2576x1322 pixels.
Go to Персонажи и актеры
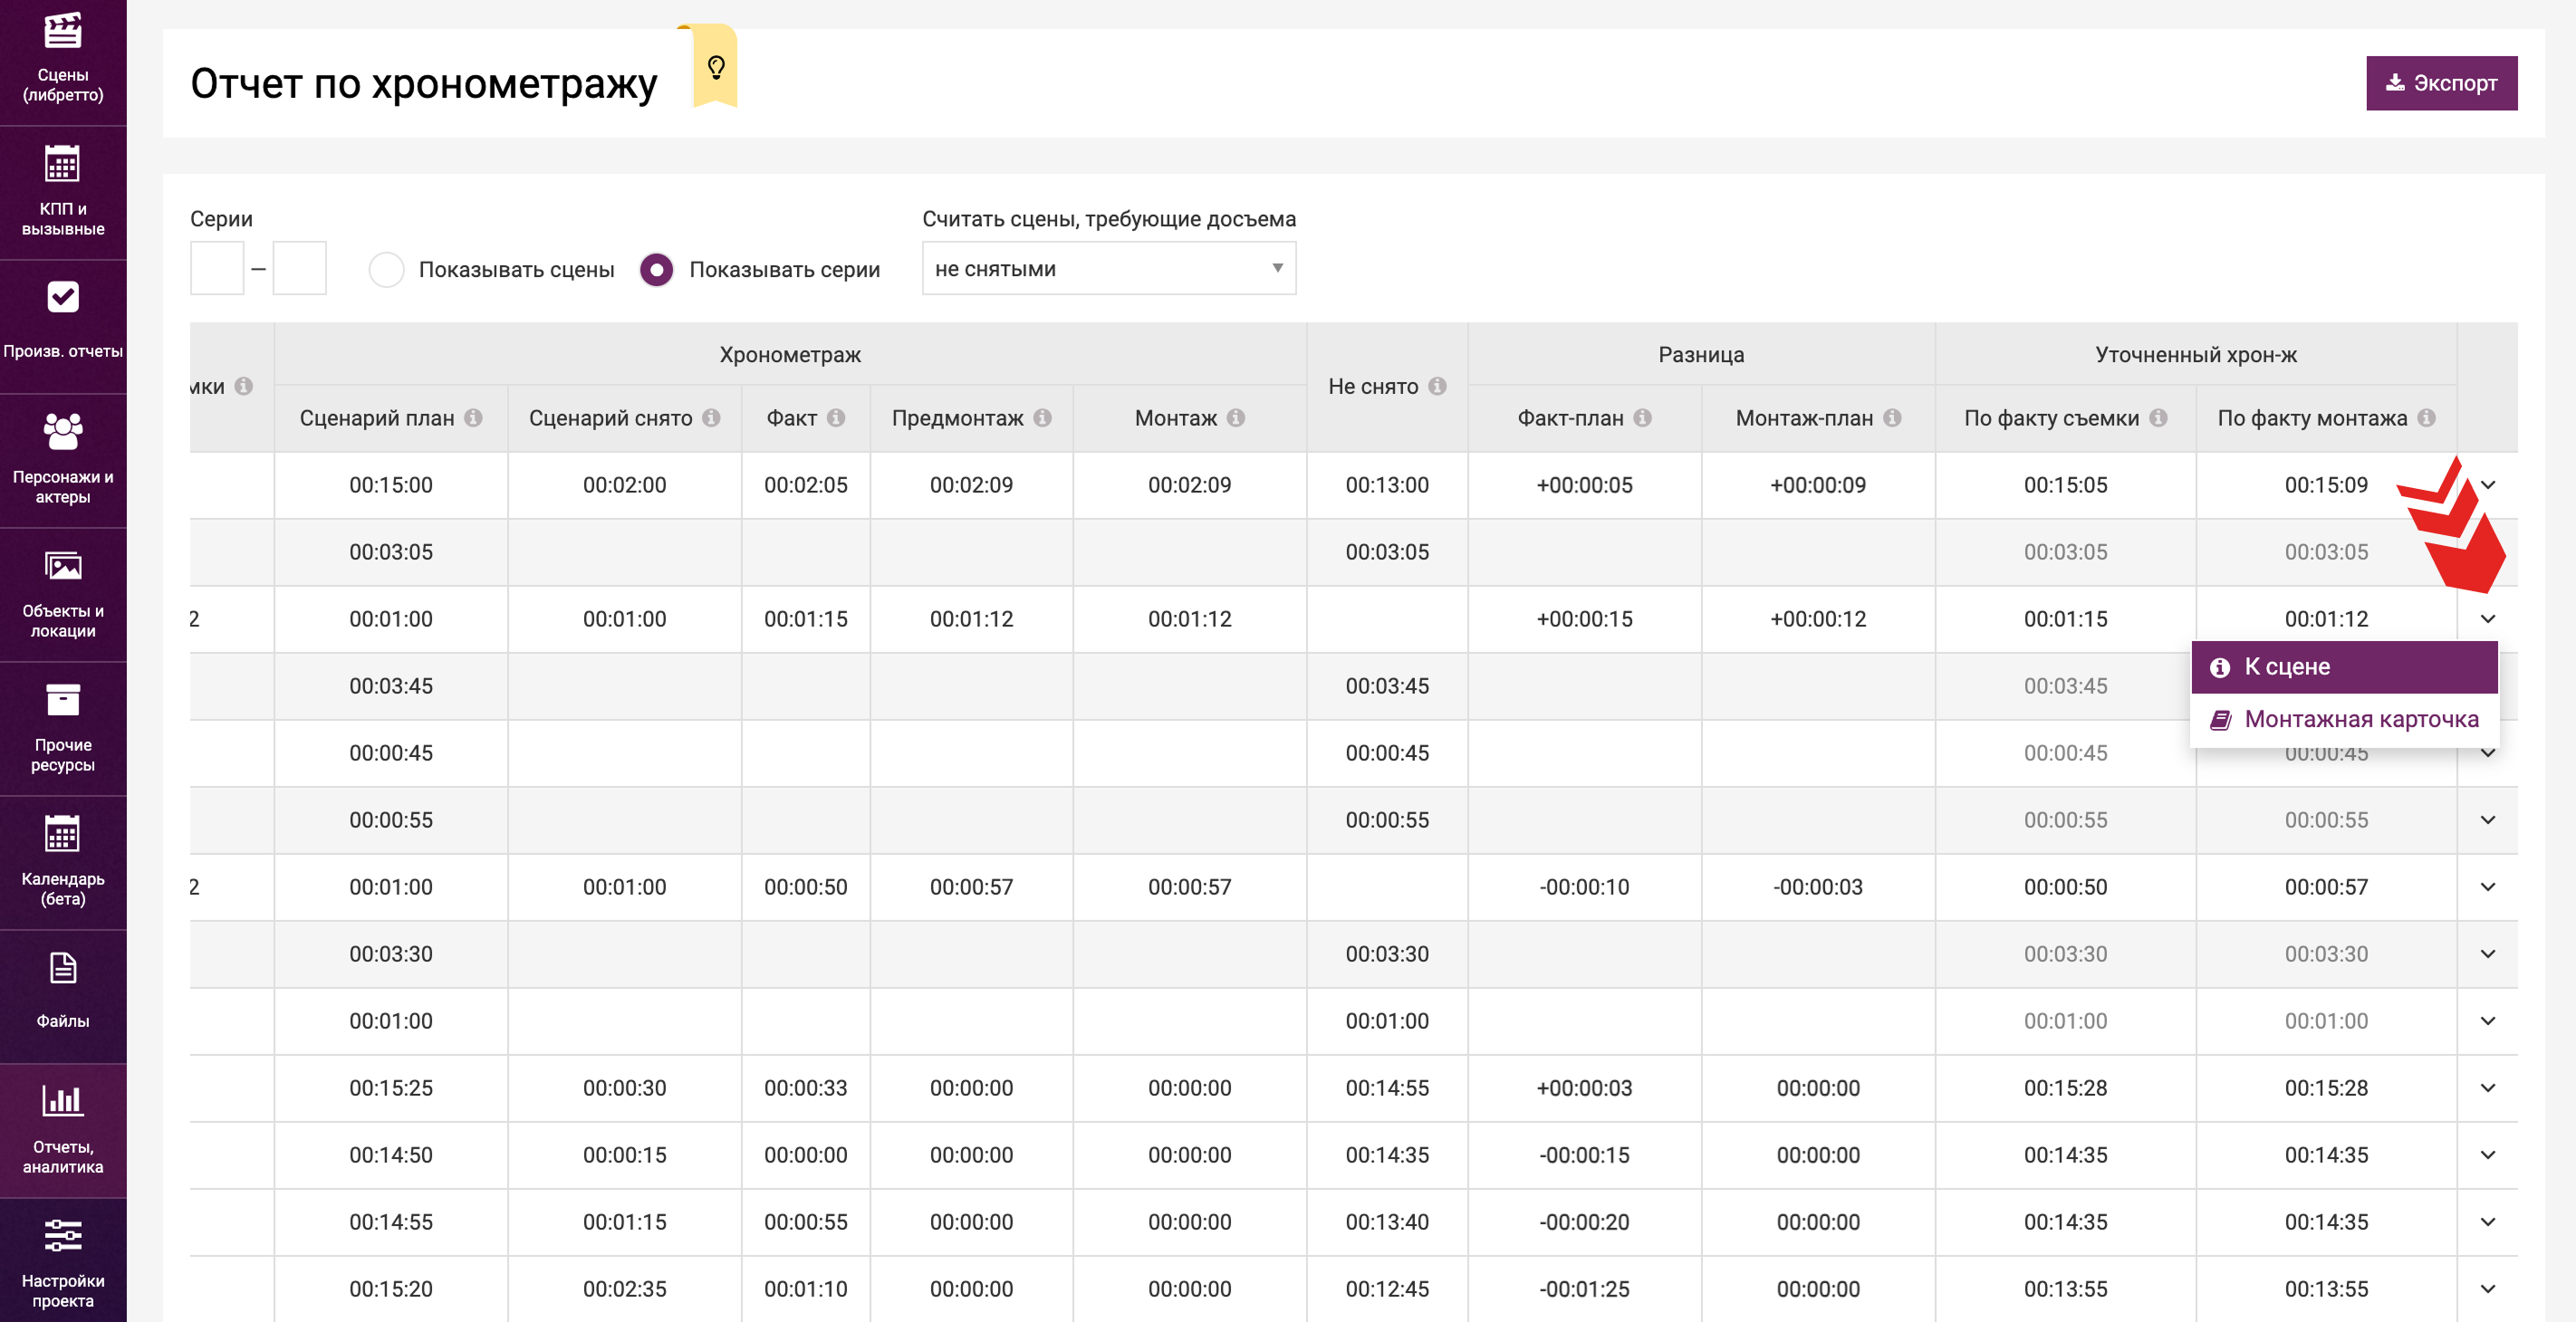(x=62, y=460)
